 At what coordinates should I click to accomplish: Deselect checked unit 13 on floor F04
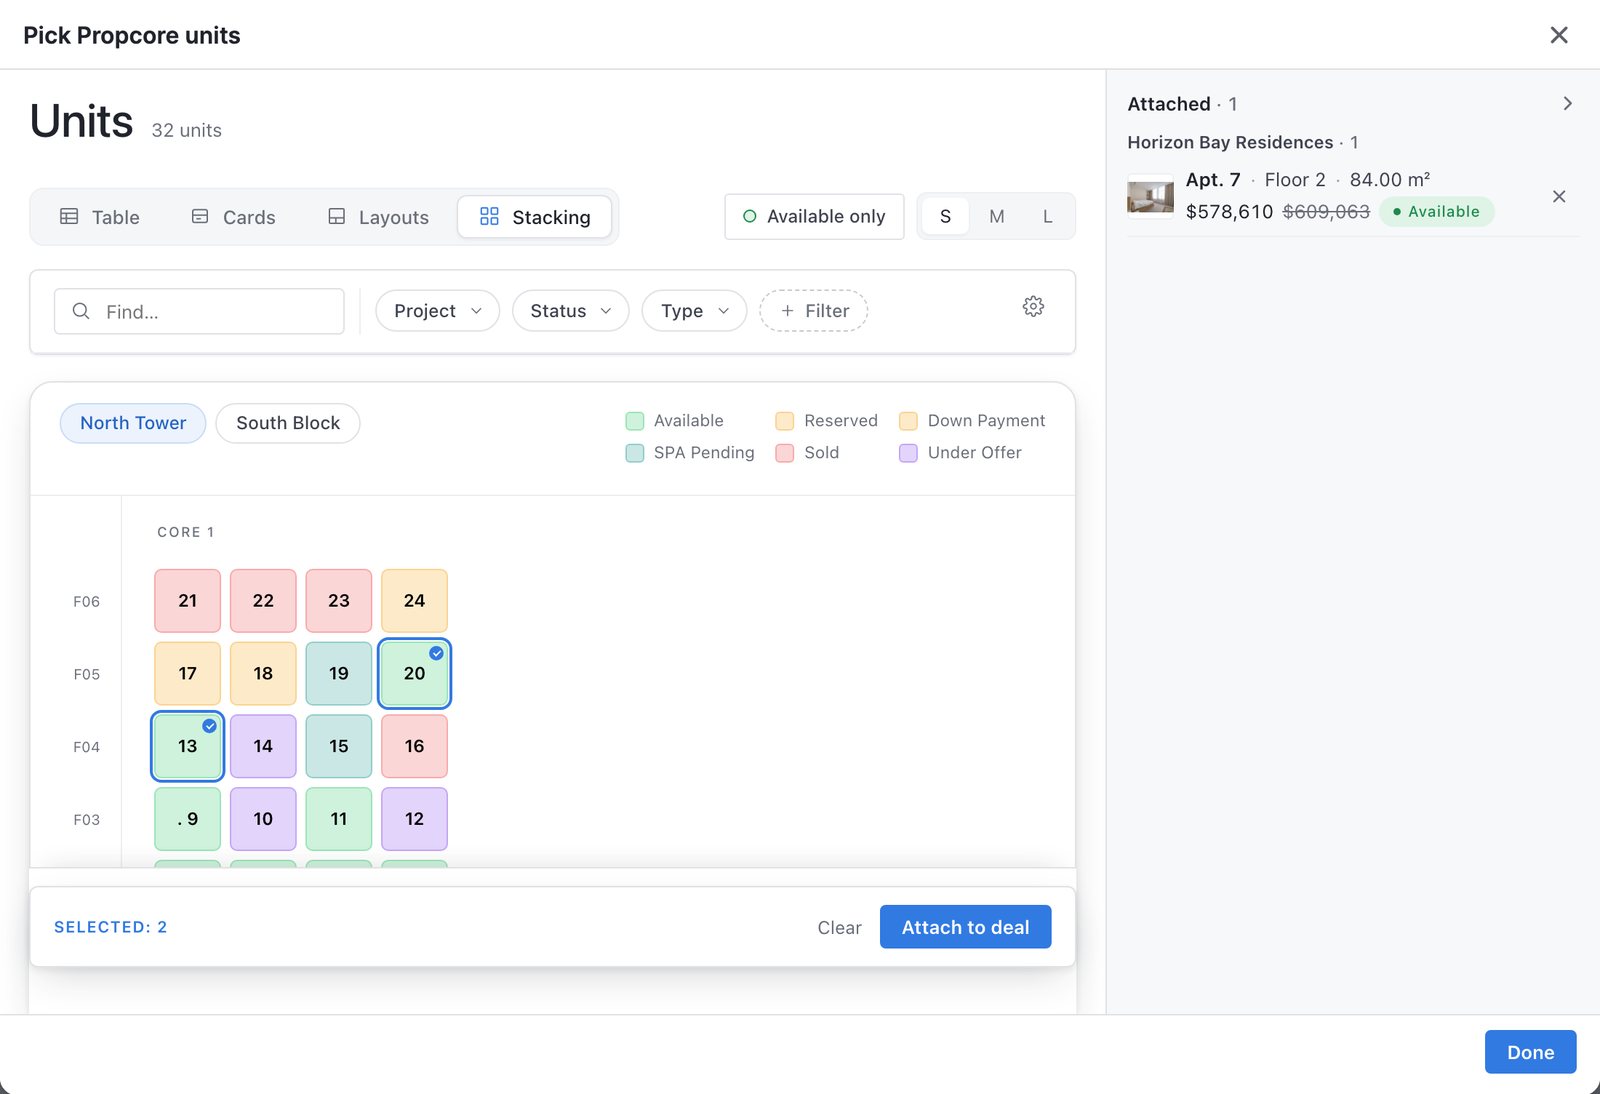187,746
